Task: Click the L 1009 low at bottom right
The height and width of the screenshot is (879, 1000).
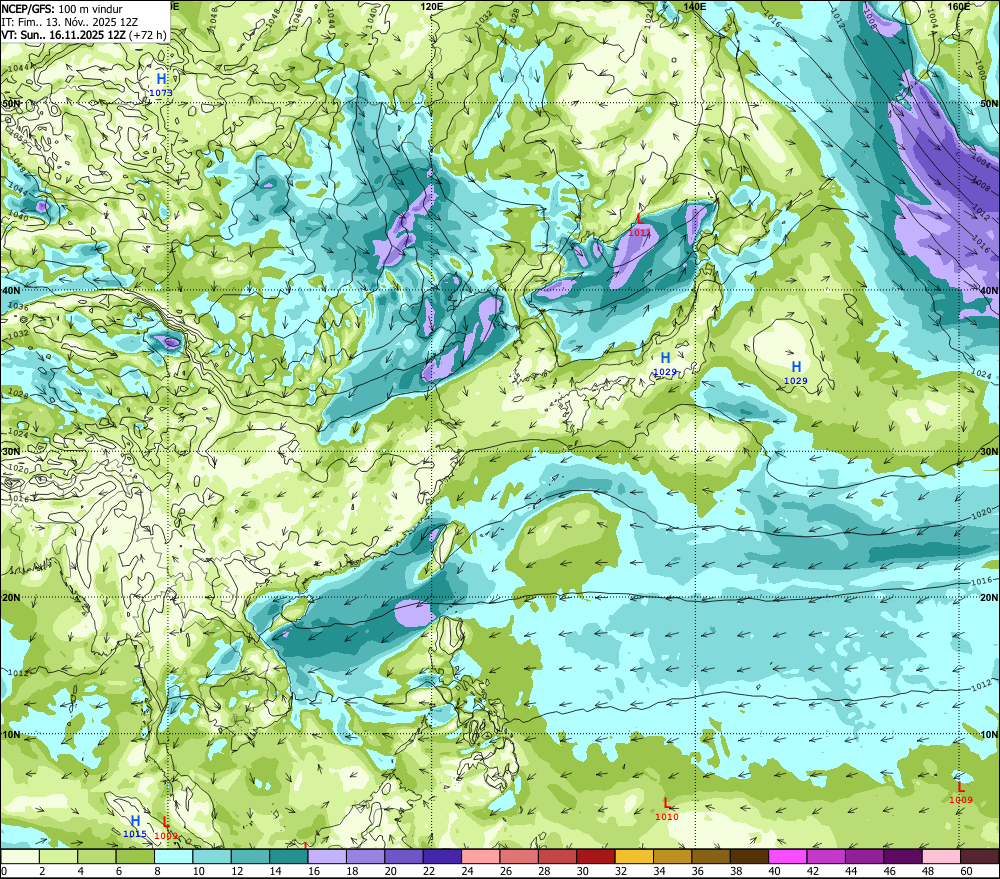Action: click(961, 792)
